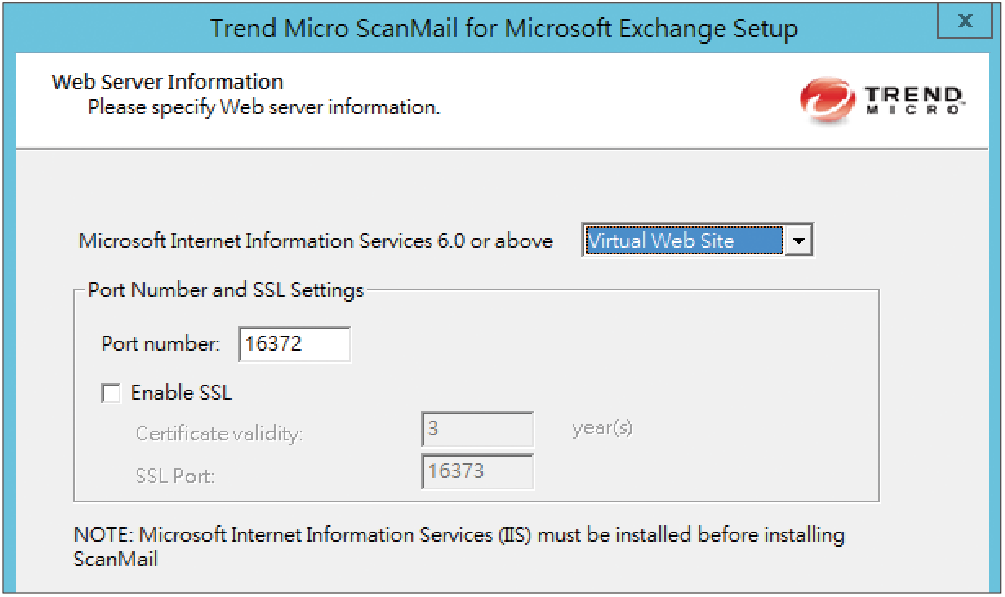Viewport: 1005px width, 597px height.
Task: Click the NOTE text about IIS installation
Action: 459,546
